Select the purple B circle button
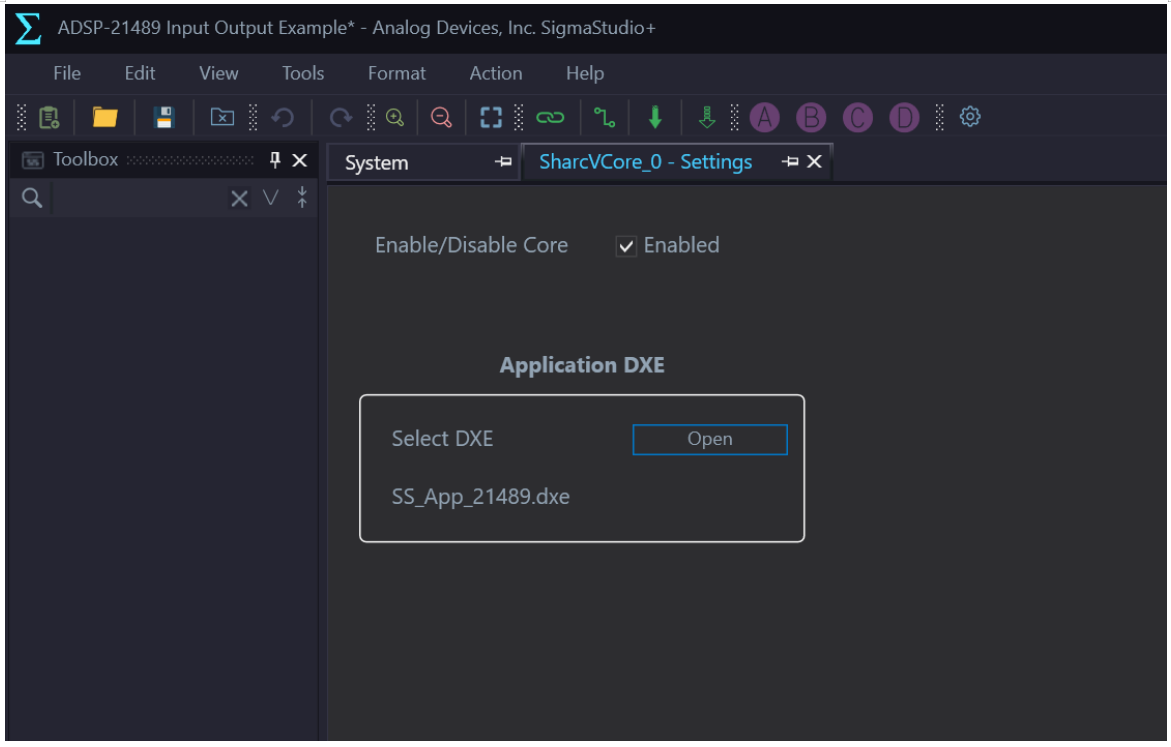 tap(811, 117)
